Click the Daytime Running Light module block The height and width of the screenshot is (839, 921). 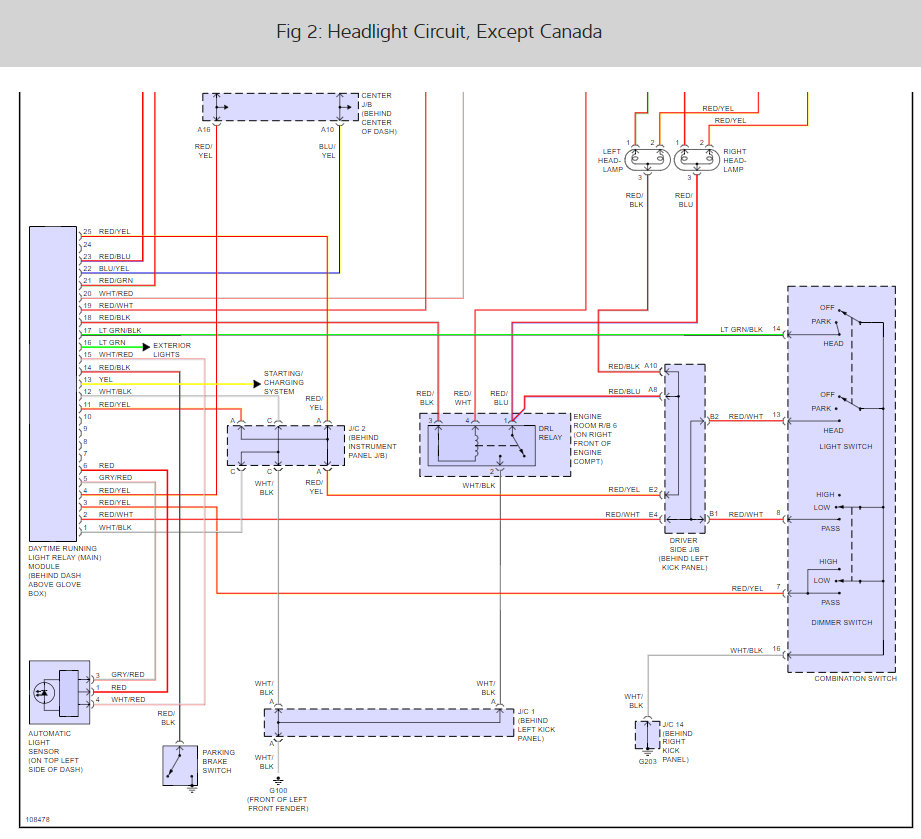pyautogui.click(x=53, y=384)
